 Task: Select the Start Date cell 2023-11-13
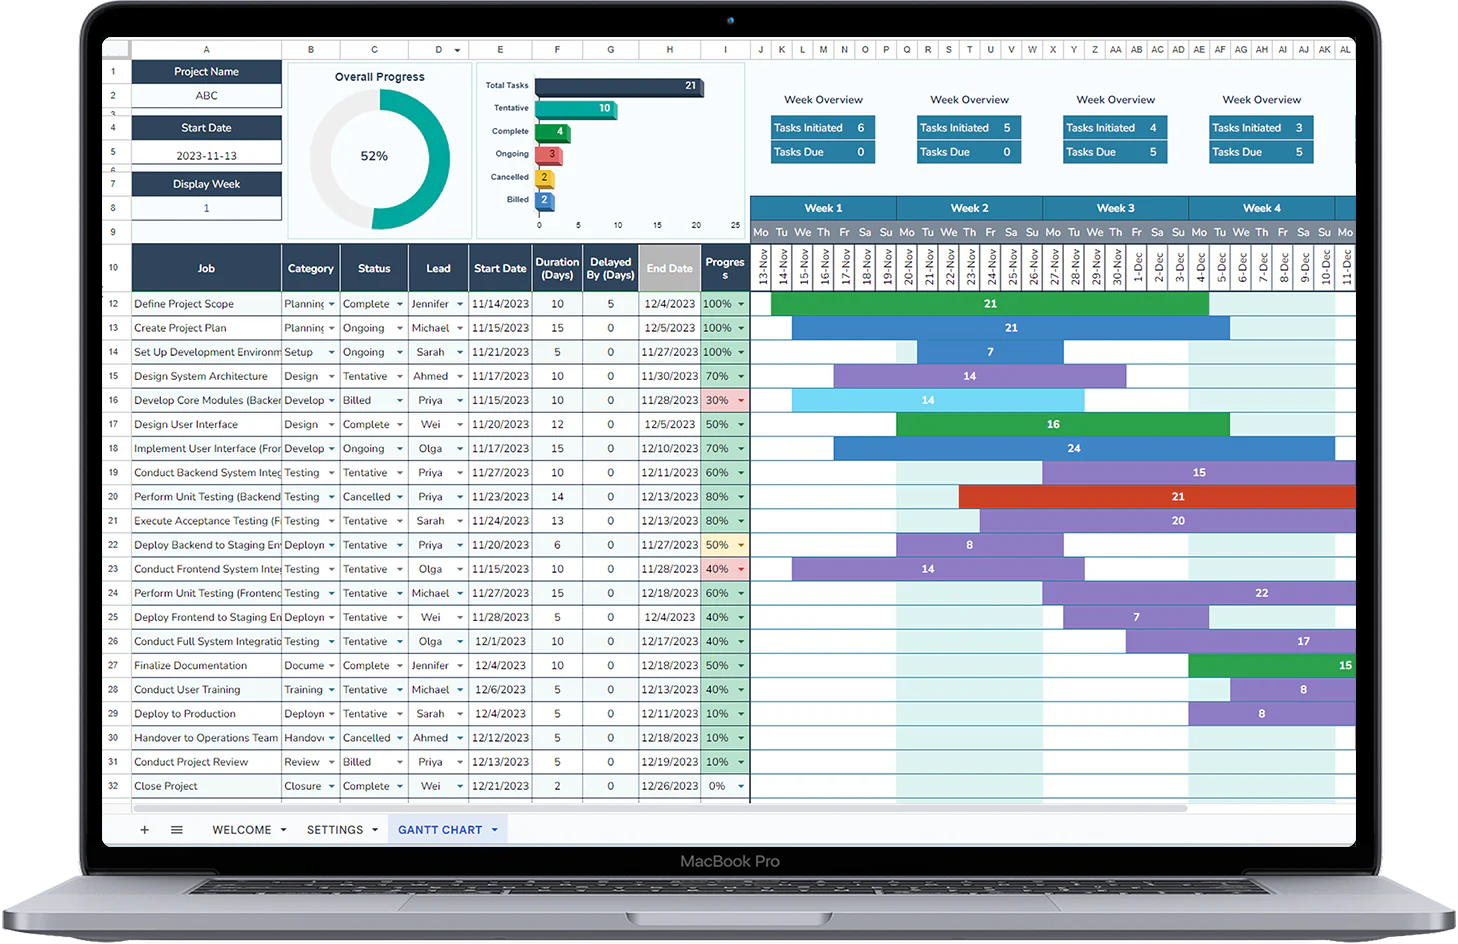point(206,155)
